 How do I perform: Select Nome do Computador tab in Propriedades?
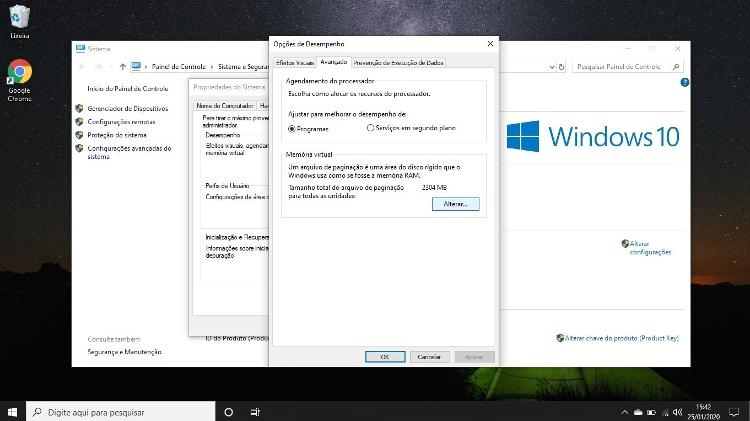[225, 105]
